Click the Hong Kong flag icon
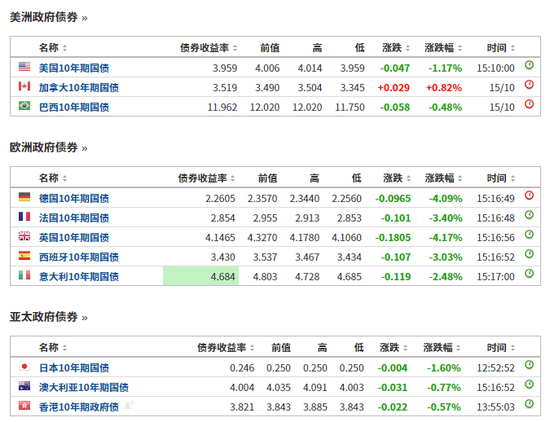 pos(24,406)
